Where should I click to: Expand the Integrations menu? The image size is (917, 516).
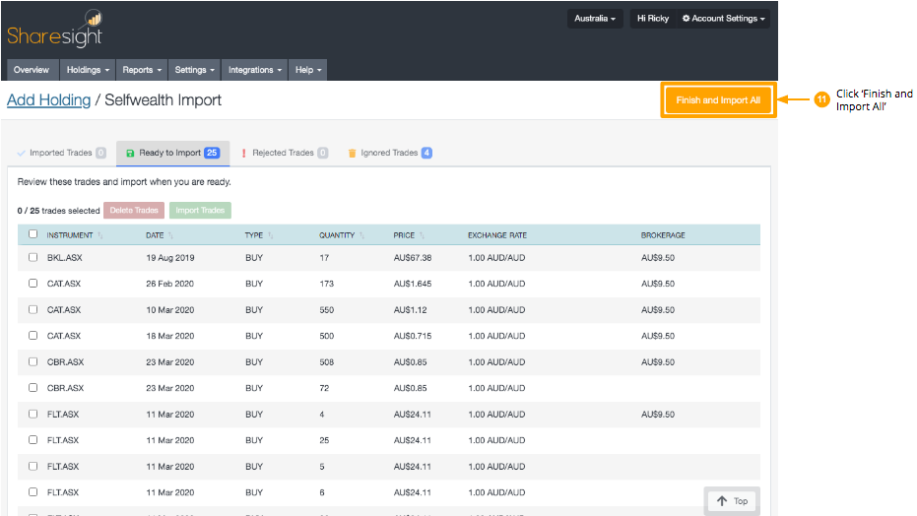254,70
